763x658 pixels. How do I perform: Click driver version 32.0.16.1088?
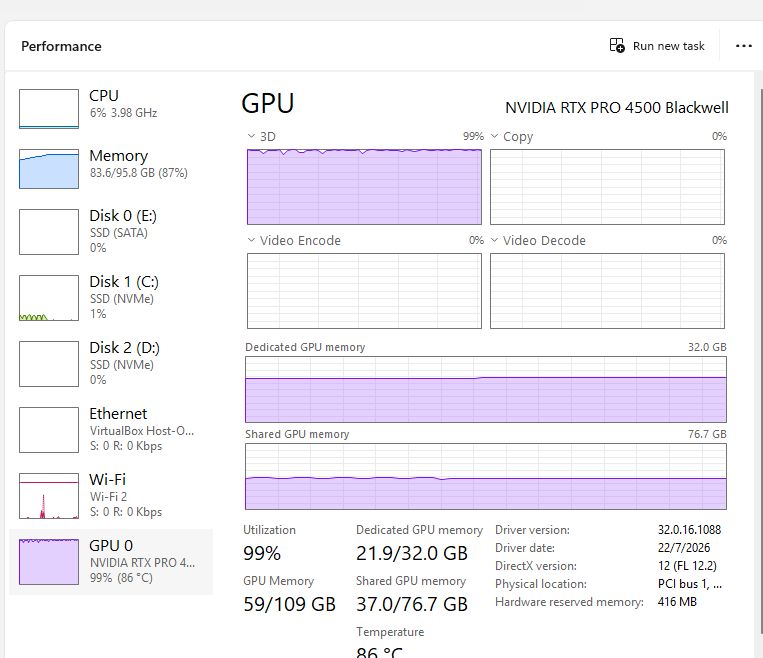coord(689,530)
